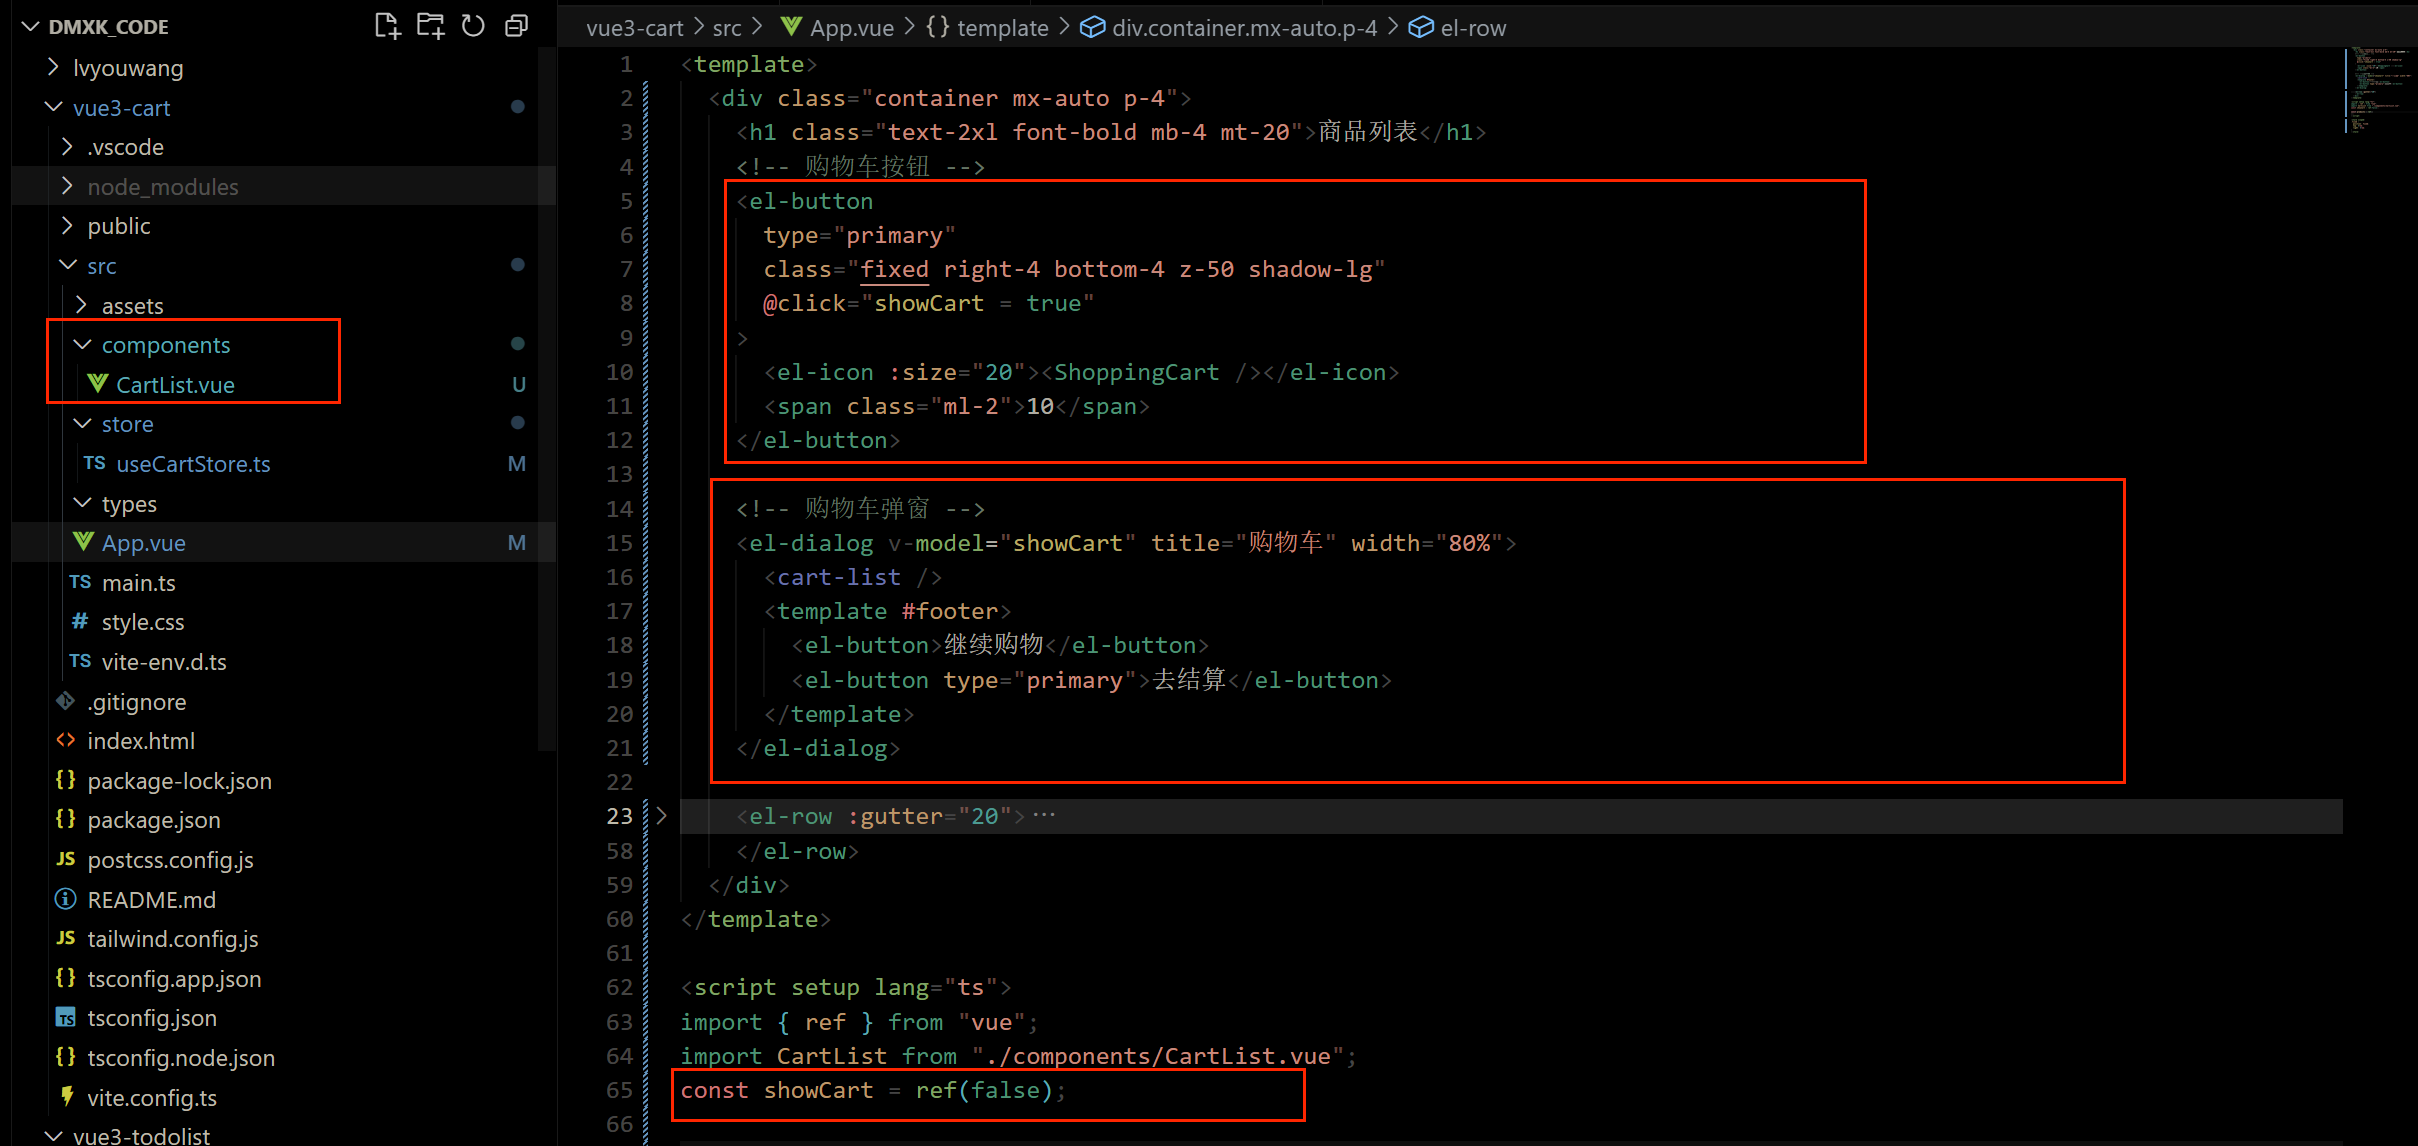The image size is (2418, 1146).
Task: Click the div.container.mx-auto.p-4 breadcrumb
Action: point(1243,28)
